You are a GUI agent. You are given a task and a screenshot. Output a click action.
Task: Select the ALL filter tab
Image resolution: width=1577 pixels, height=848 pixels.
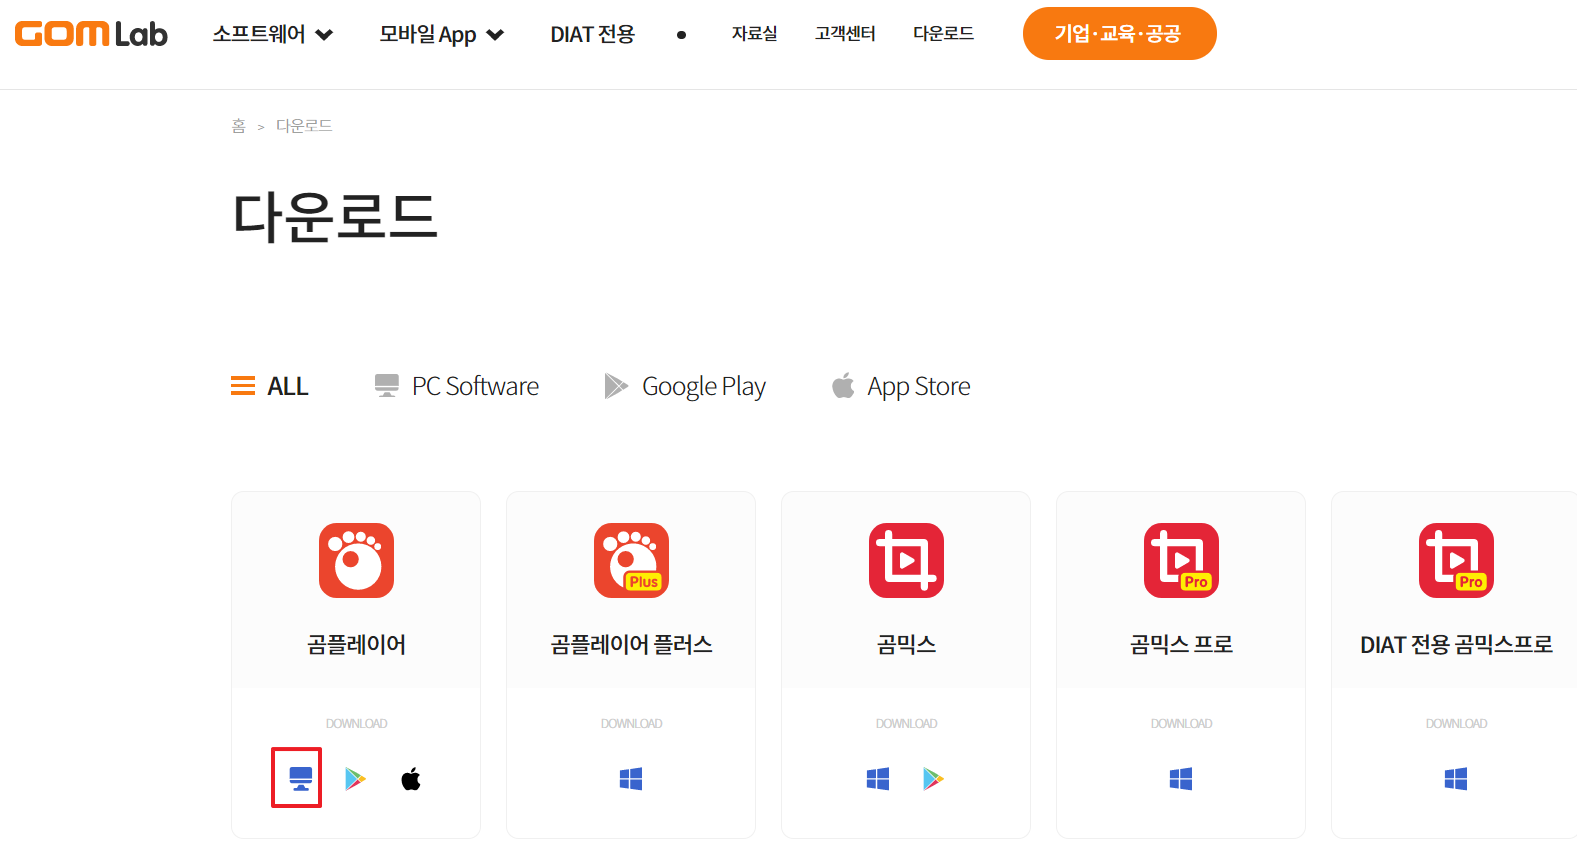pyautogui.click(x=270, y=386)
